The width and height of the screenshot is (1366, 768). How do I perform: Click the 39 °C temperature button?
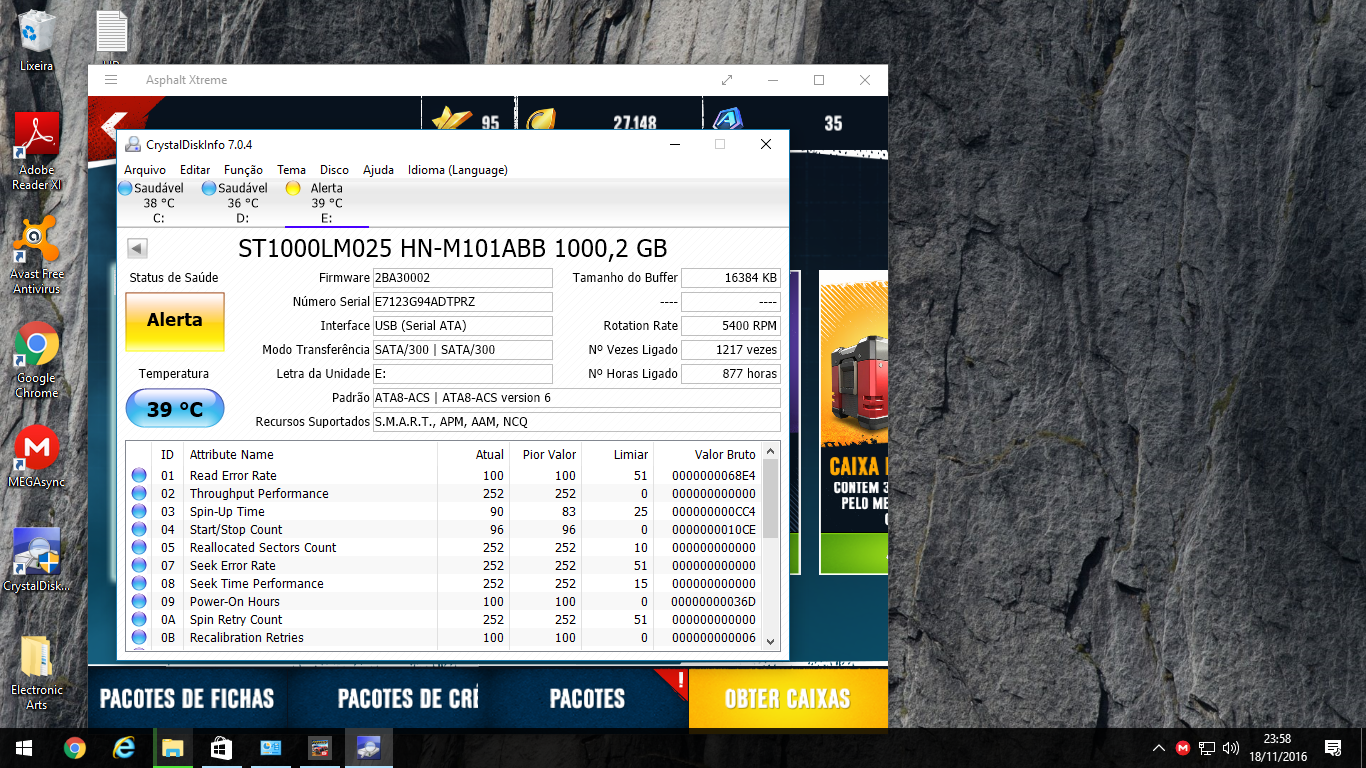pos(175,409)
